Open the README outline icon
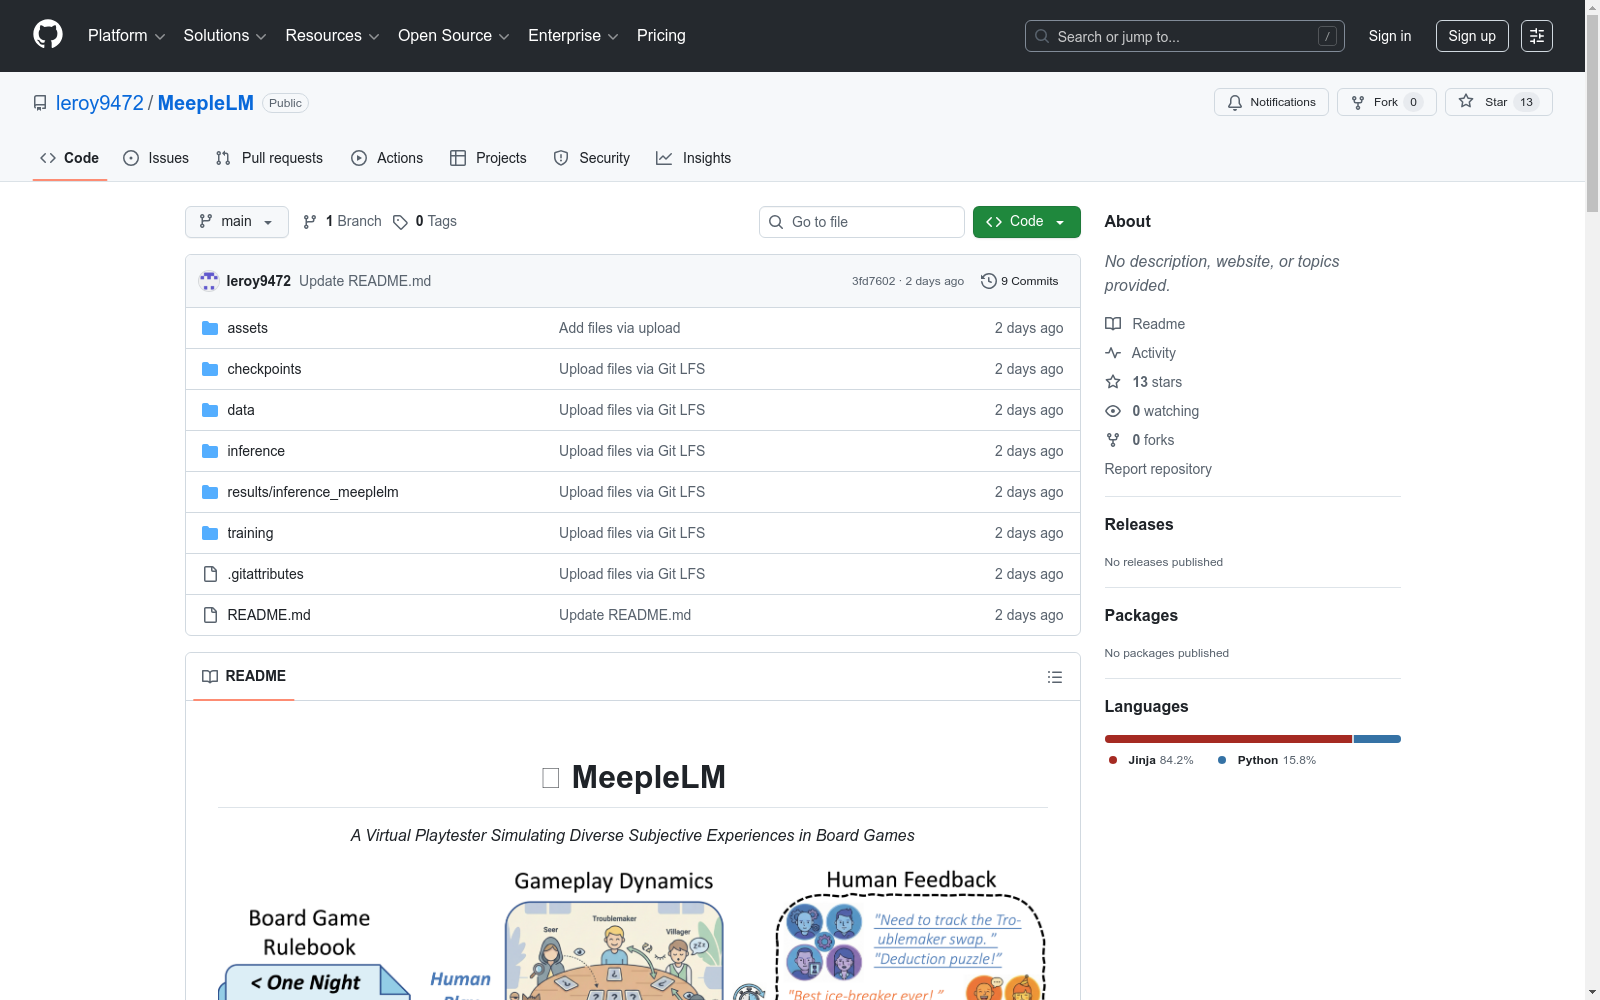 pyautogui.click(x=1054, y=677)
